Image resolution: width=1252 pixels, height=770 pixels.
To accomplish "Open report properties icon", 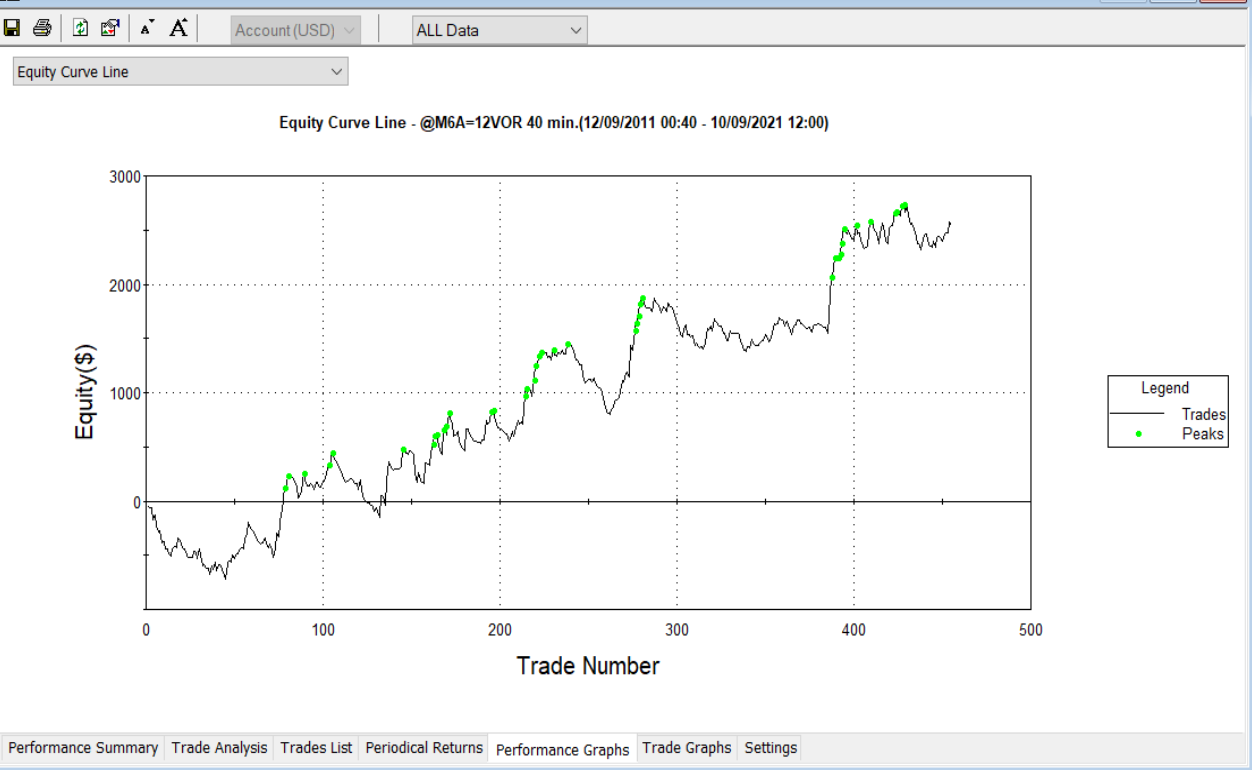I will tap(110, 29).
